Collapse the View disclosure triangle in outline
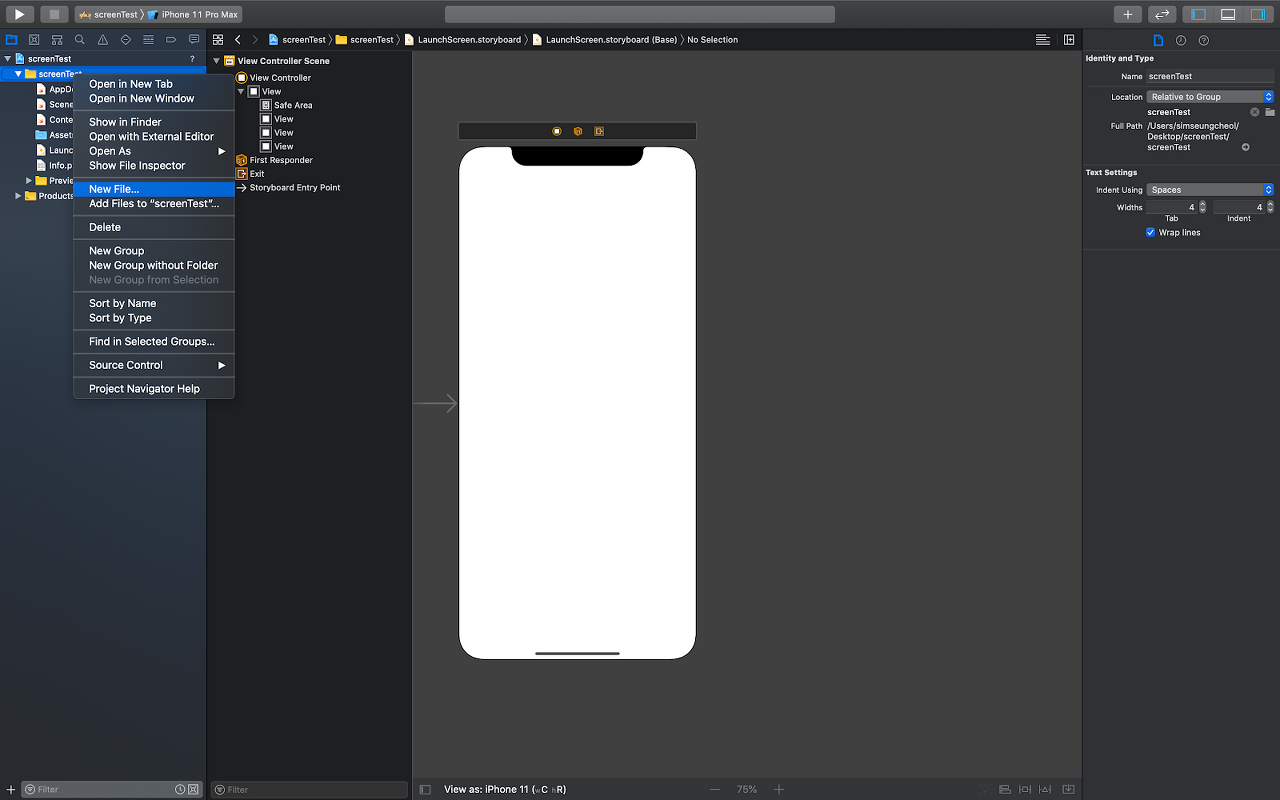This screenshot has width=1280, height=800. (x=241, y=91)
